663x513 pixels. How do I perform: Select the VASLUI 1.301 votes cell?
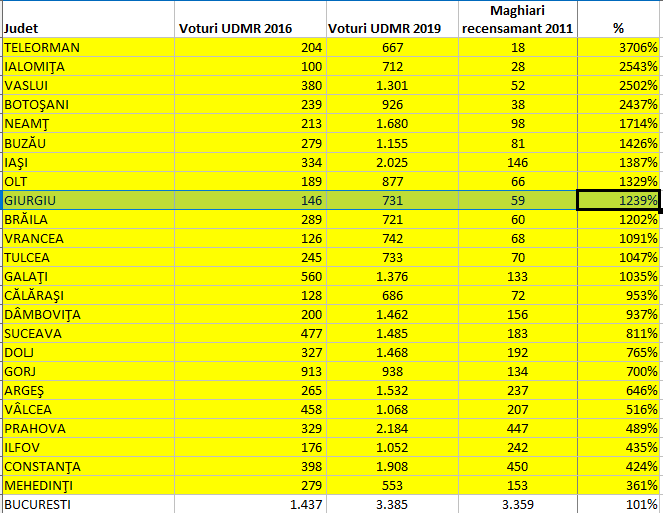(392, 85)
